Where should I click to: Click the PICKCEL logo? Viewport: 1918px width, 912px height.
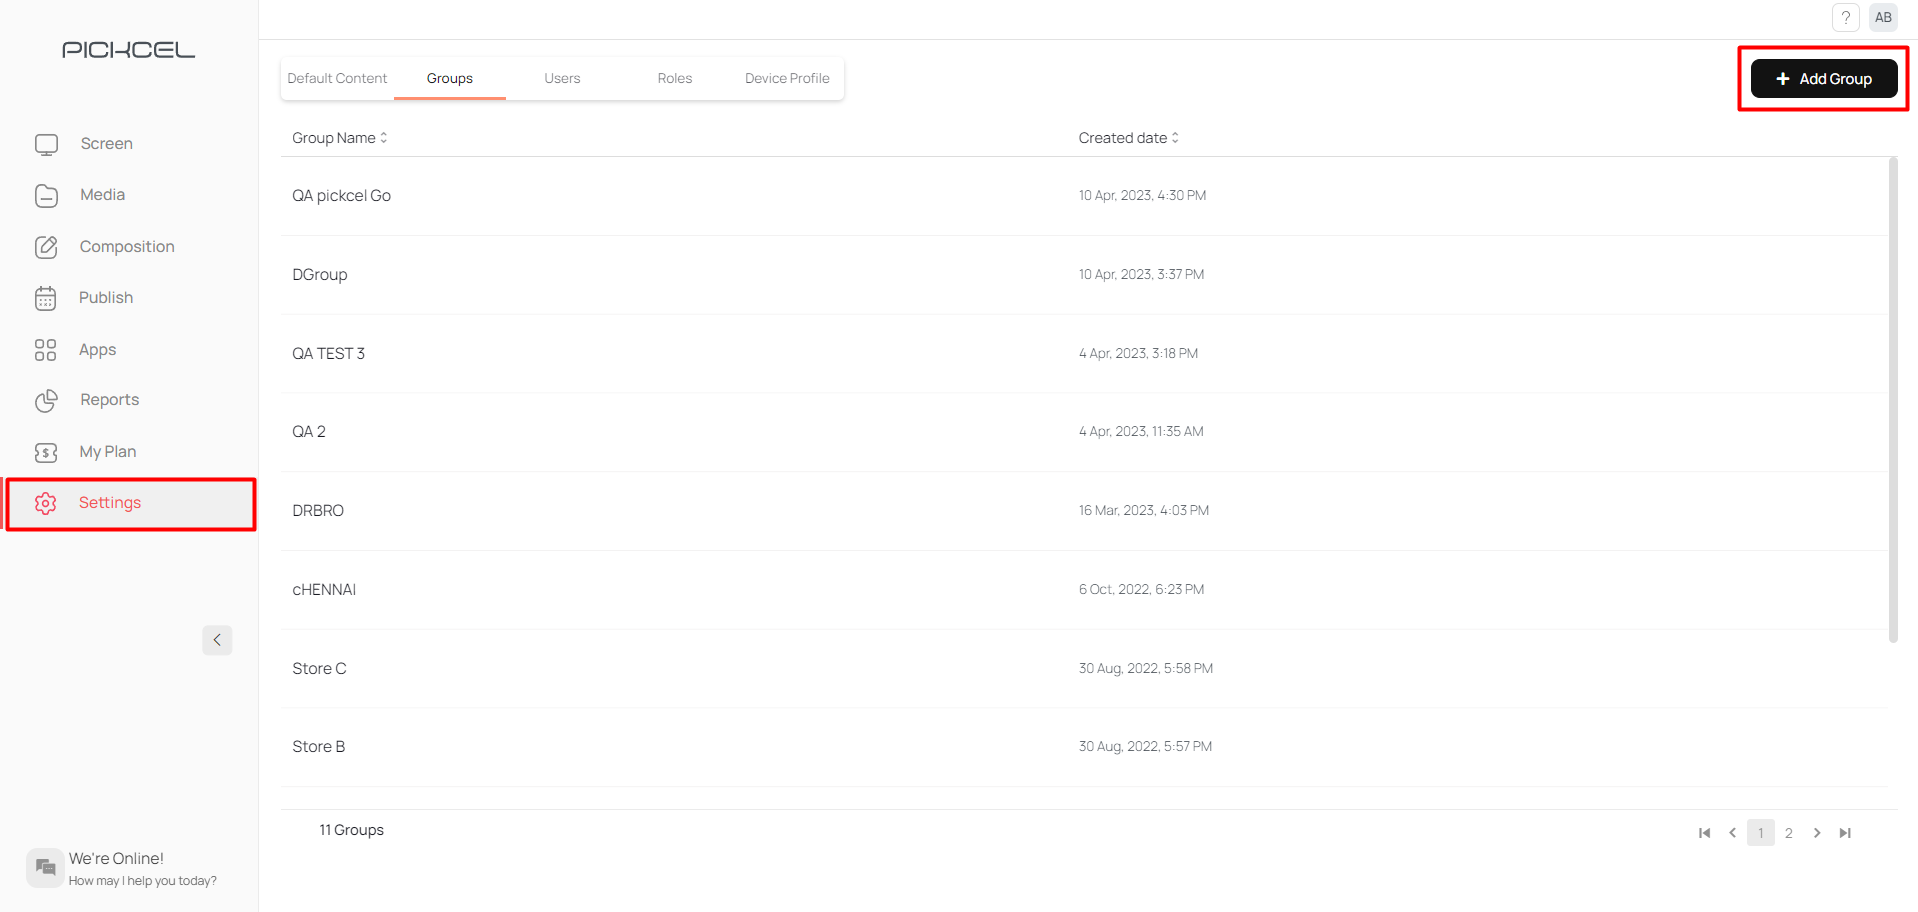(x=128, y=50)
